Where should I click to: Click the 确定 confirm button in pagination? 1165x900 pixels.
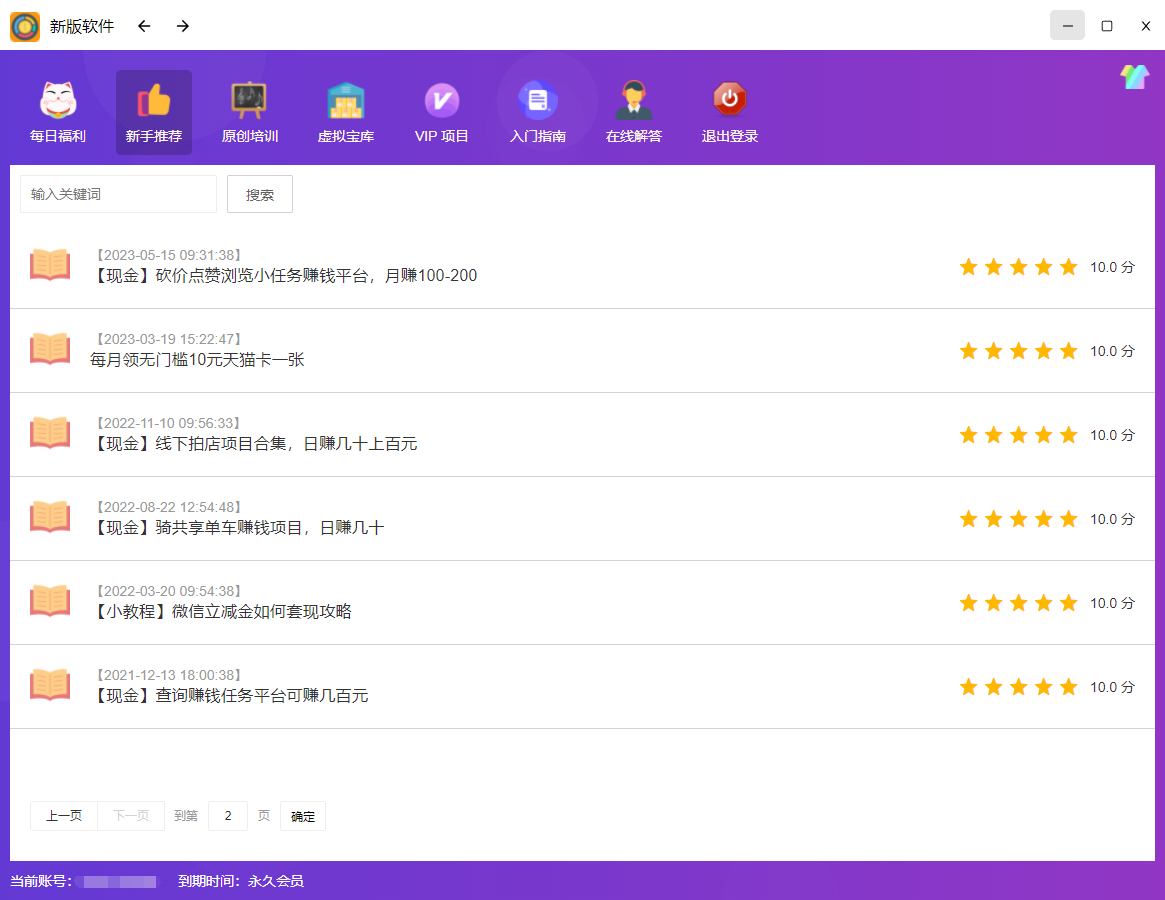pyautogui.click(x=302, y=816)
